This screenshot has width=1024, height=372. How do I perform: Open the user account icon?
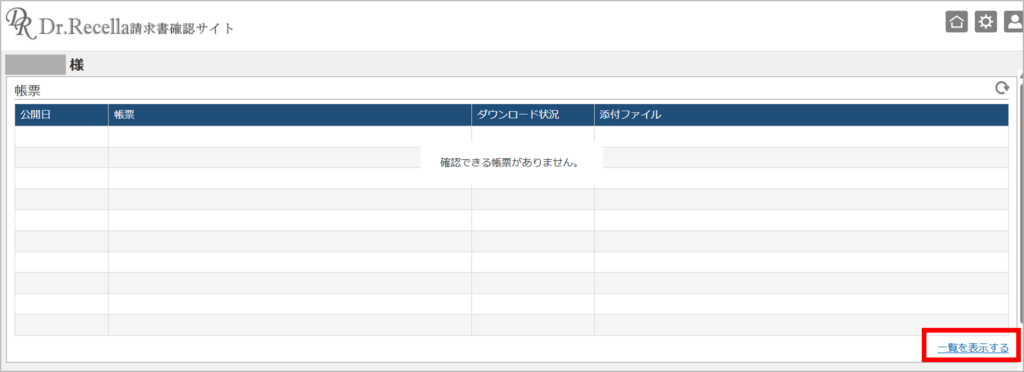(x=1014, y=22)
